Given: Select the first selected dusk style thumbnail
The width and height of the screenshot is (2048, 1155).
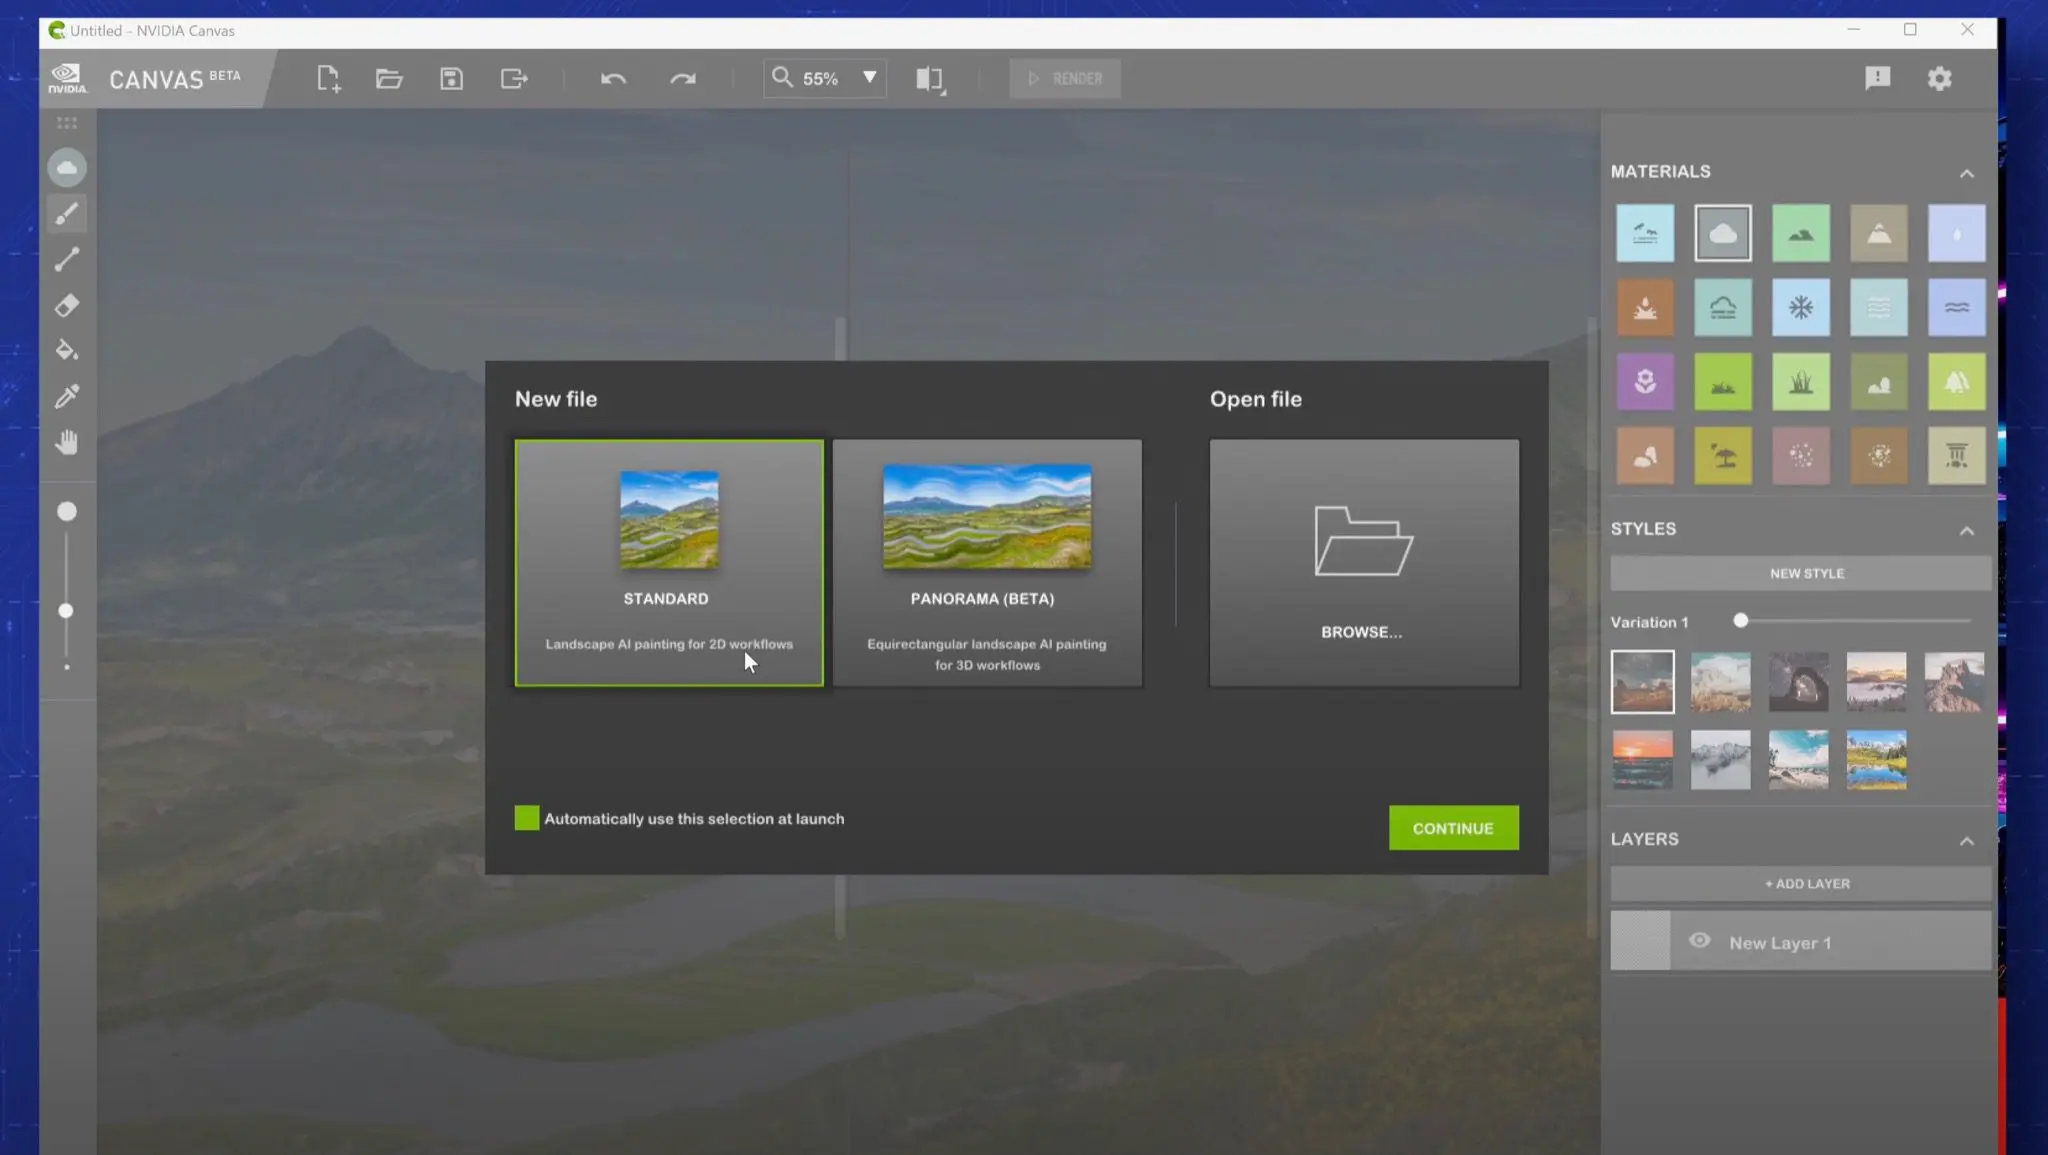Looking at the screenshot, I should pyautogui.click(x=1642, y=682).
